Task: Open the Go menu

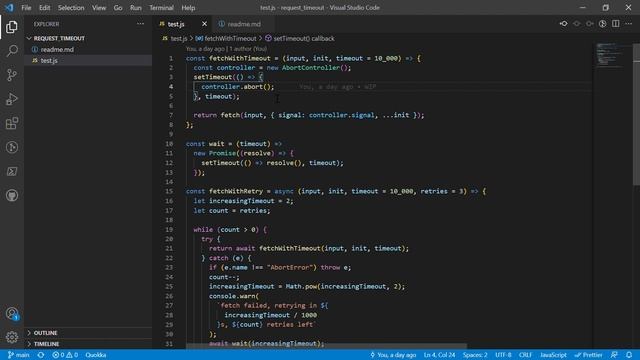Action: (x=118, y=8)
